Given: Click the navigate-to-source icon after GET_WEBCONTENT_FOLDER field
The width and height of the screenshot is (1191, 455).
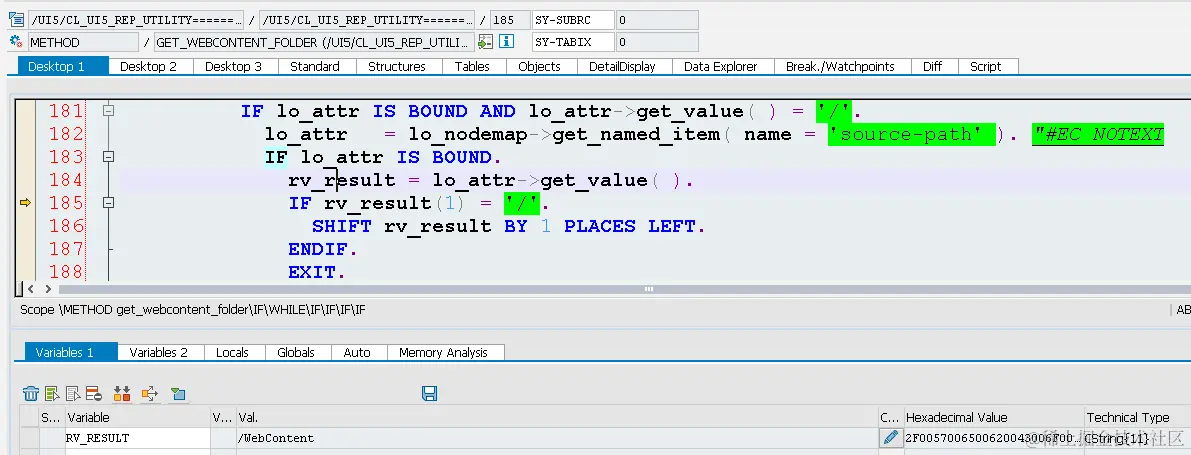Looking at the screenshot, I should point(485,42).
